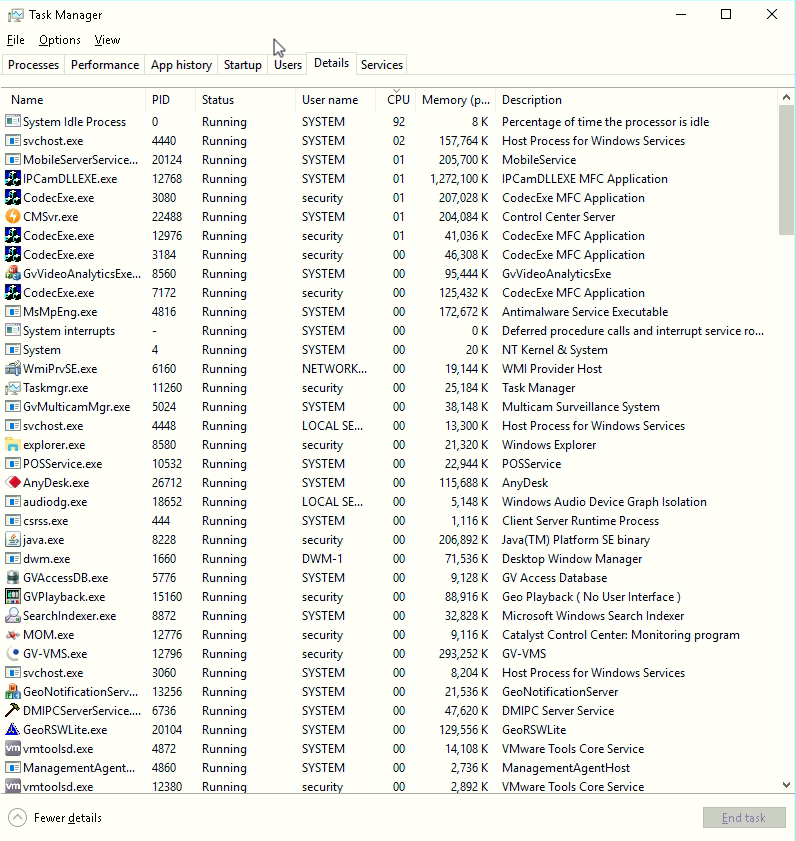
Task: Switch to the Services tab
Action: click(381, 65)
